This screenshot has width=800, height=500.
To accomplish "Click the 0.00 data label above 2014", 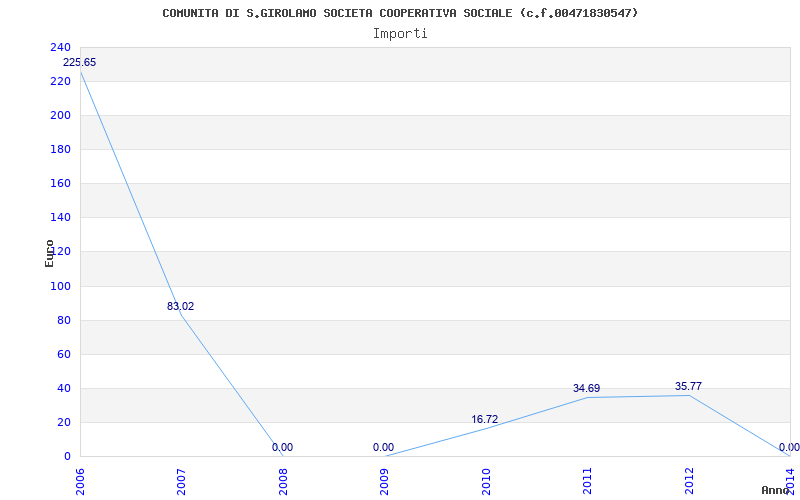I will tap(789, 447).
